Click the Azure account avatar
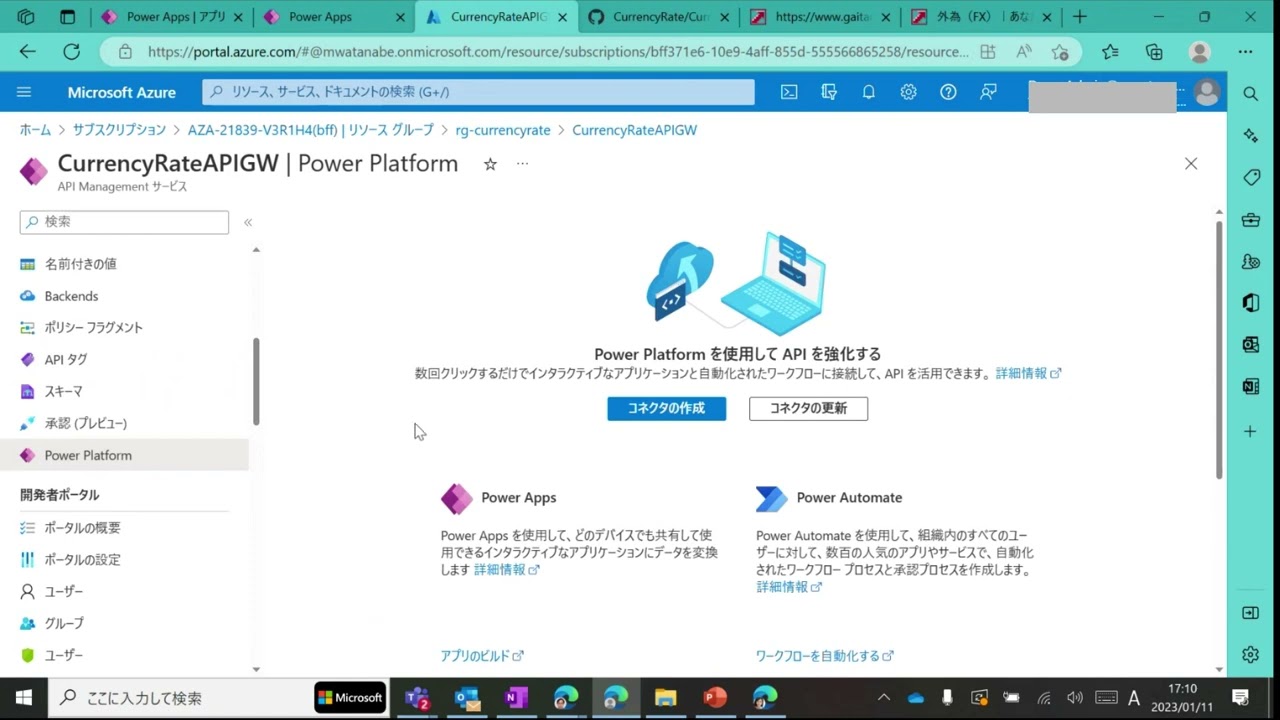1280x720 pixels. pos(1207,92)
